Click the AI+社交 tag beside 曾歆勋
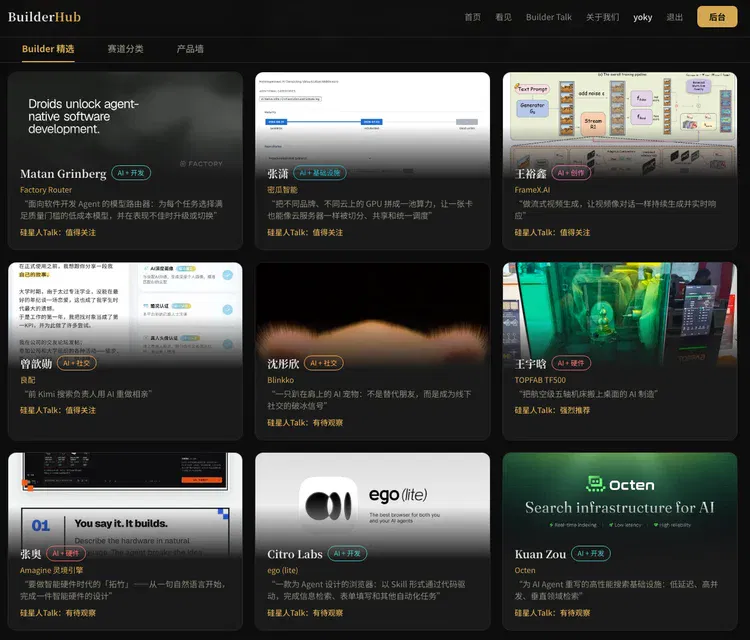Screen dimensions: 750x640 77,363
